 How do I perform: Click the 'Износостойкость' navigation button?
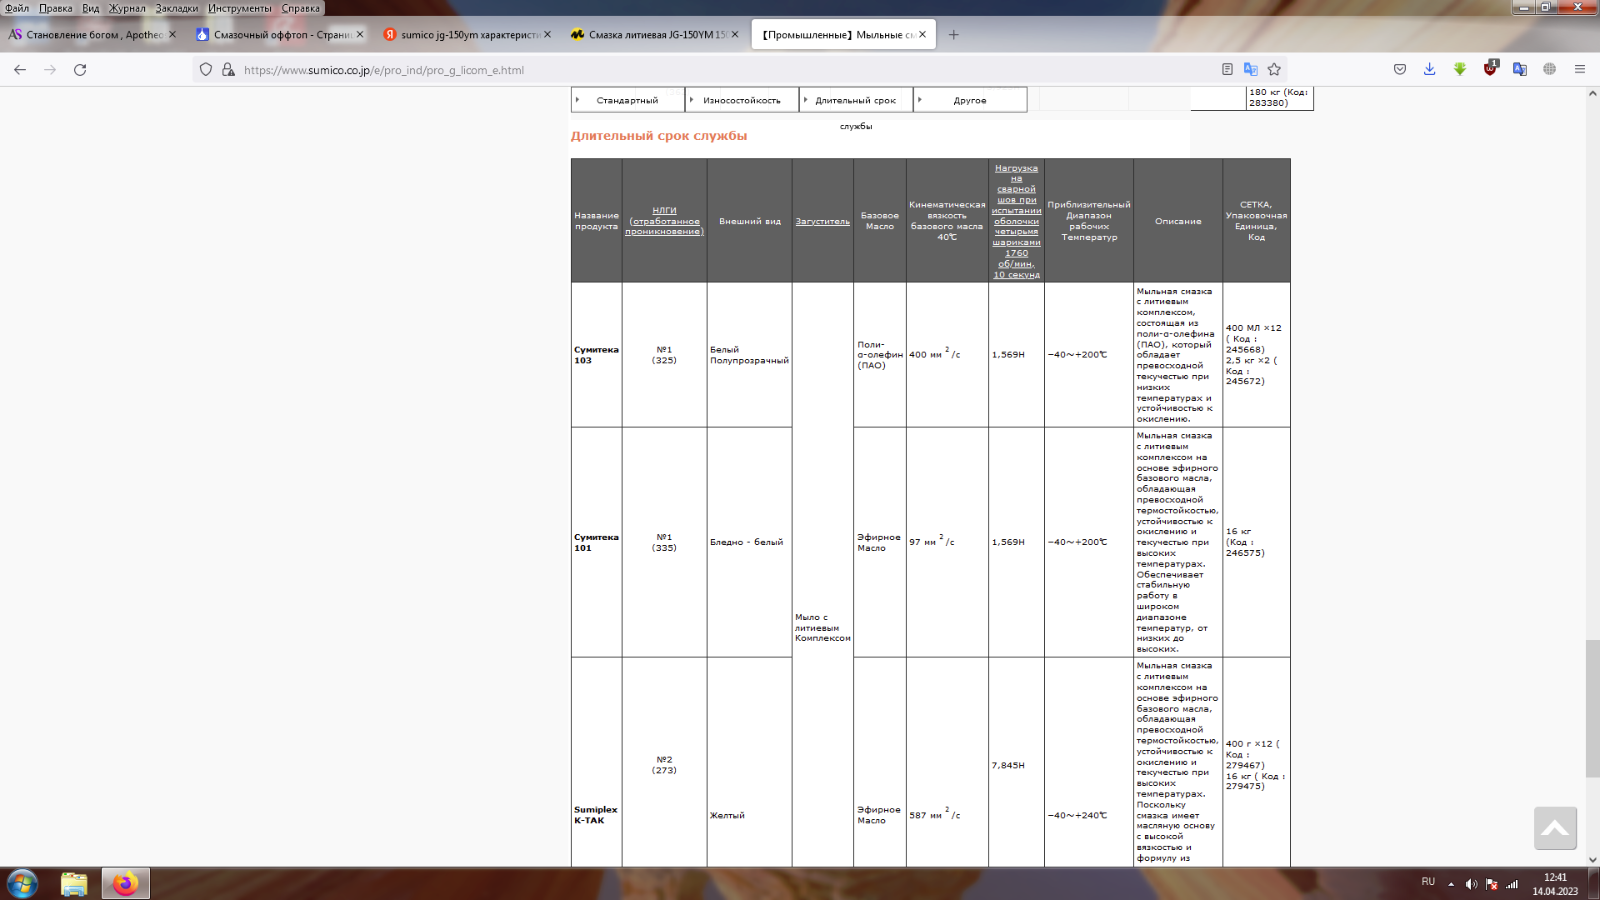coord(742,100)
